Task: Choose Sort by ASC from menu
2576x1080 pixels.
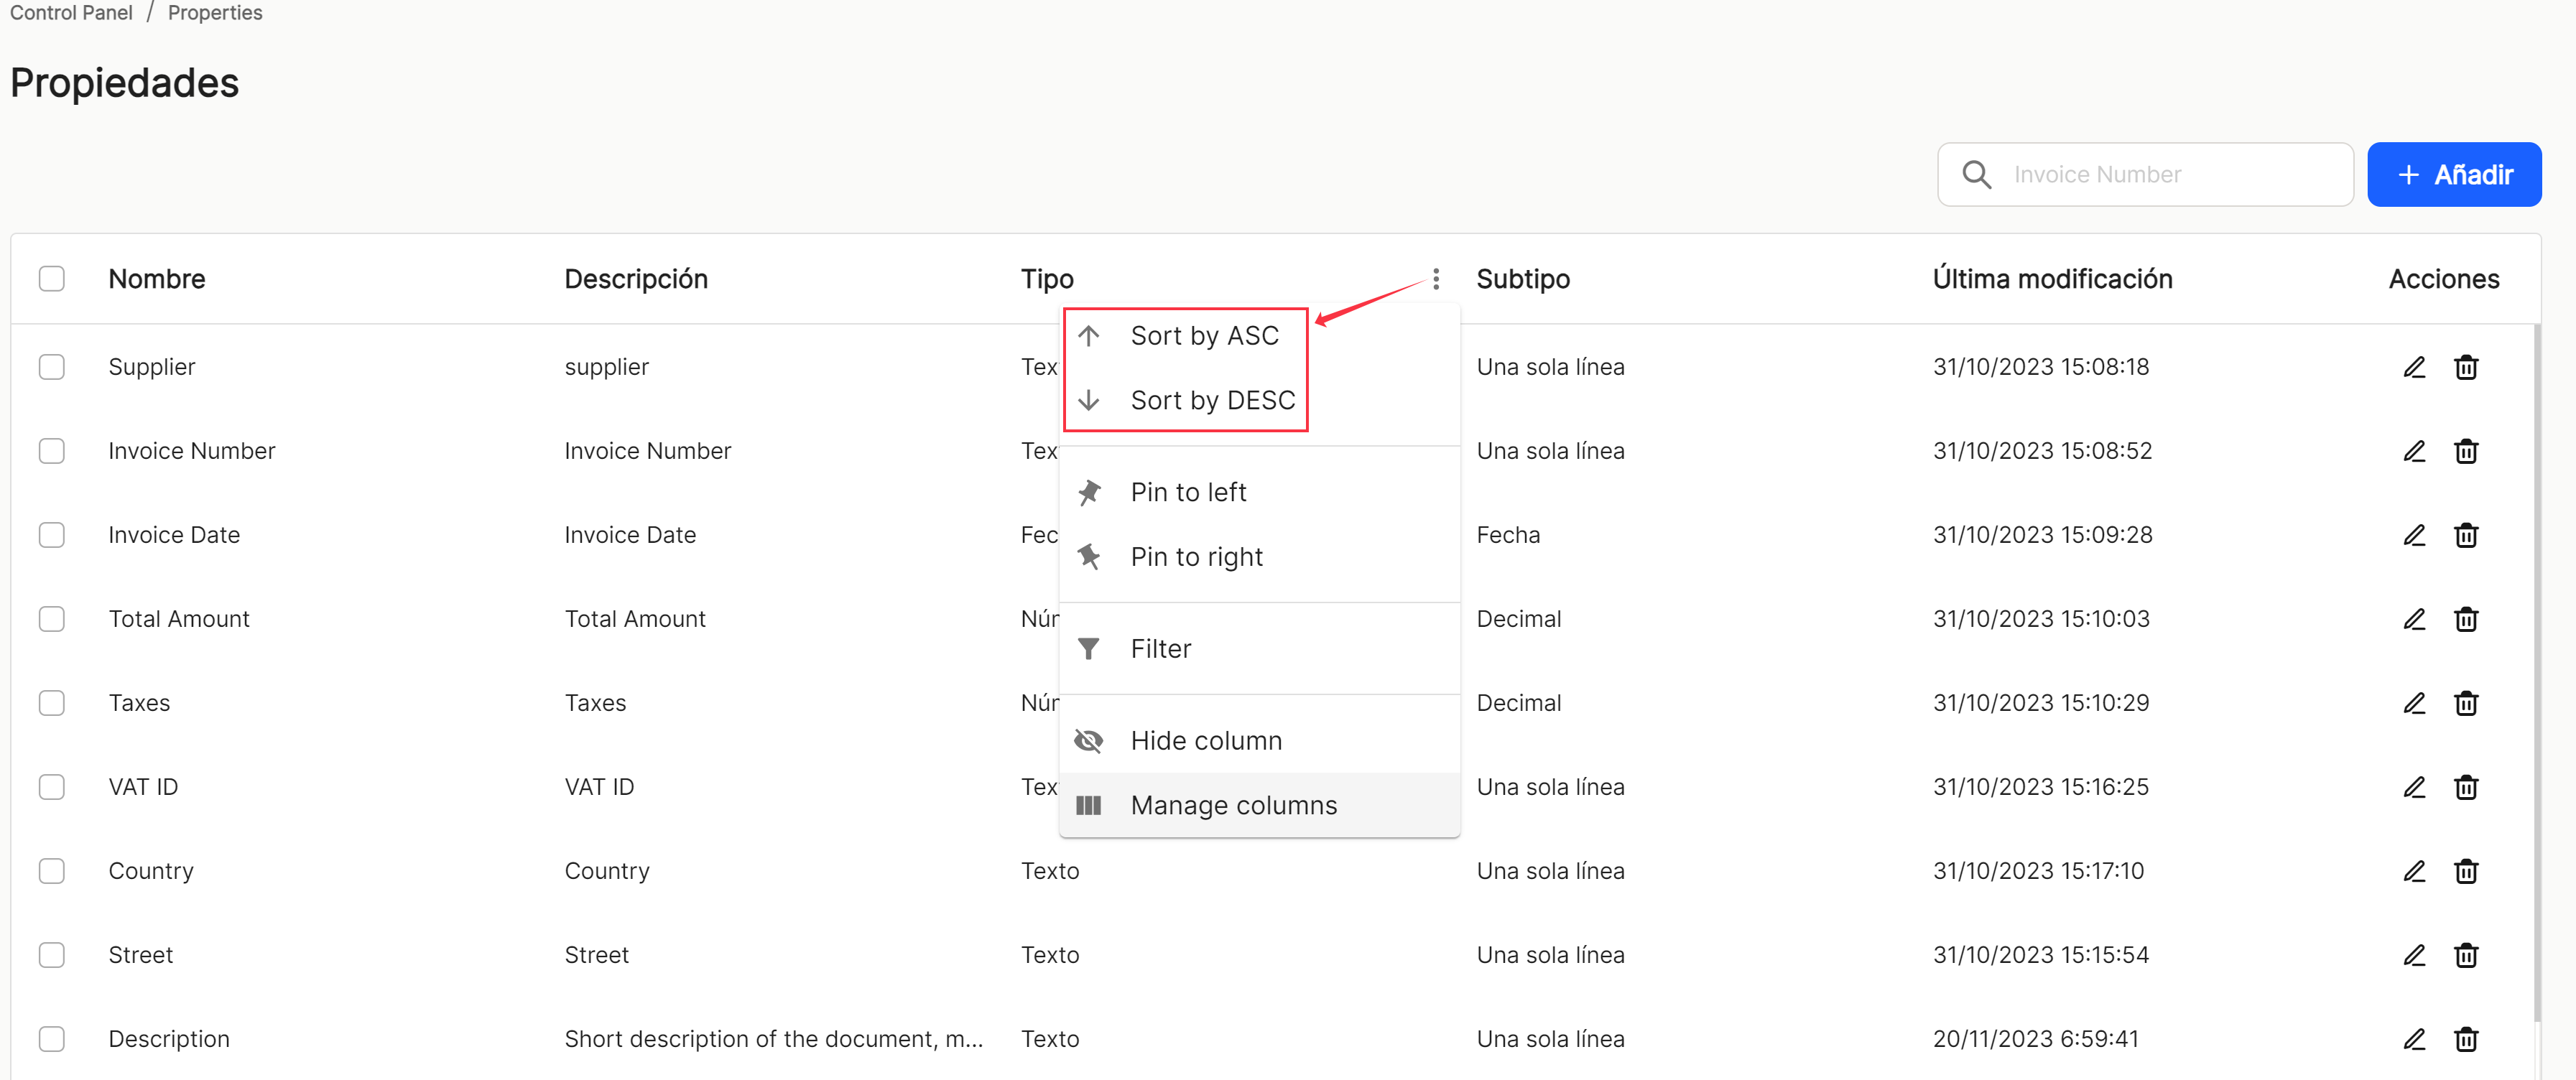Action: 1259,336
